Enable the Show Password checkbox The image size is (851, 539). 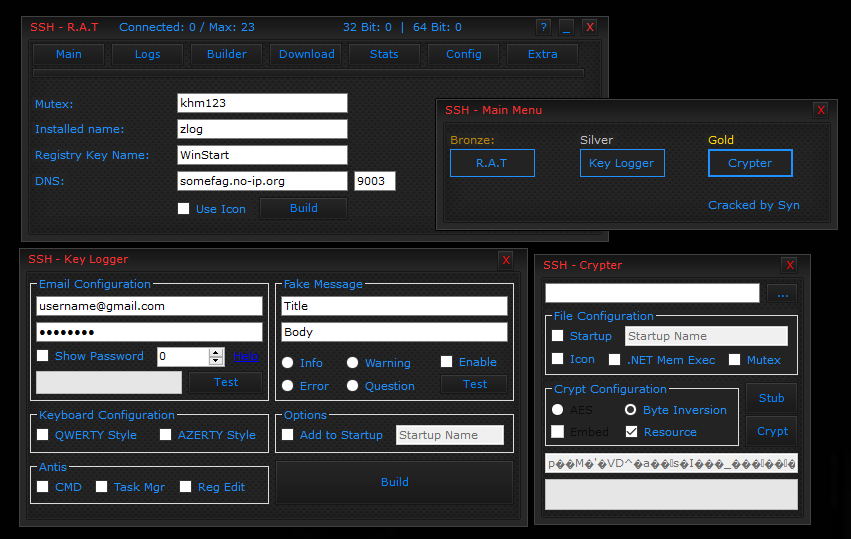[x=42, y=356]
